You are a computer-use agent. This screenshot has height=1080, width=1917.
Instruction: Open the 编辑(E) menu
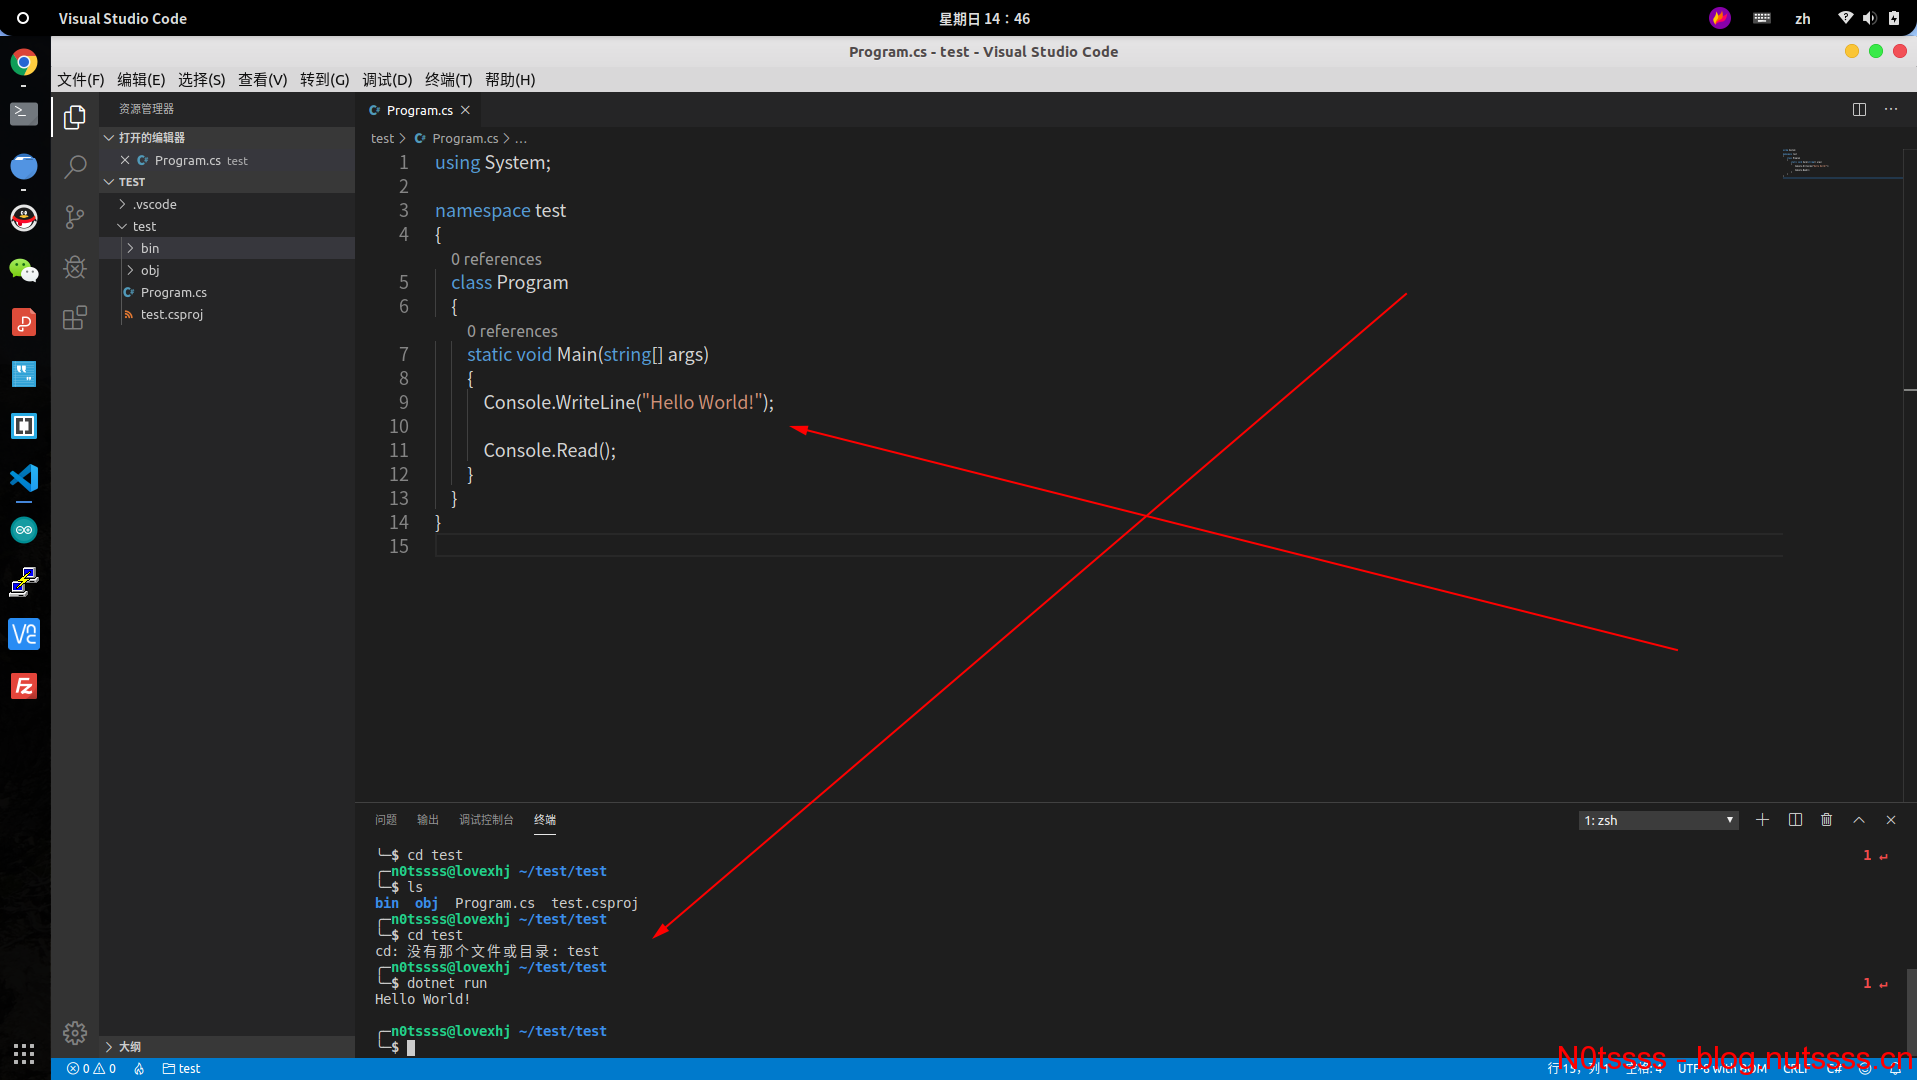141,80
